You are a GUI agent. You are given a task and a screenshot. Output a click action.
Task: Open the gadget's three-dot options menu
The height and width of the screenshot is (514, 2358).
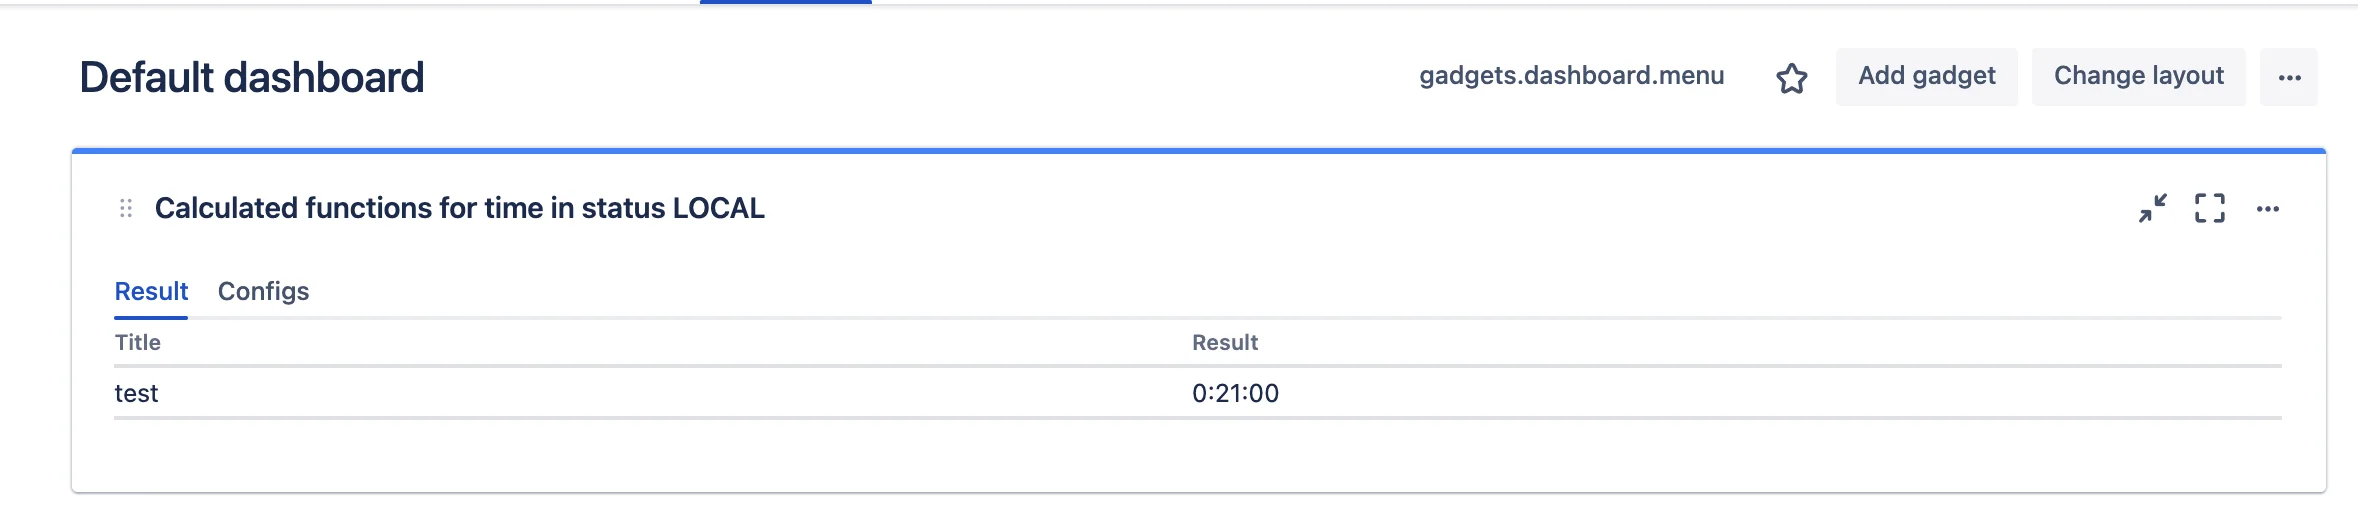pyautogui.click(x=2268, y=208)
